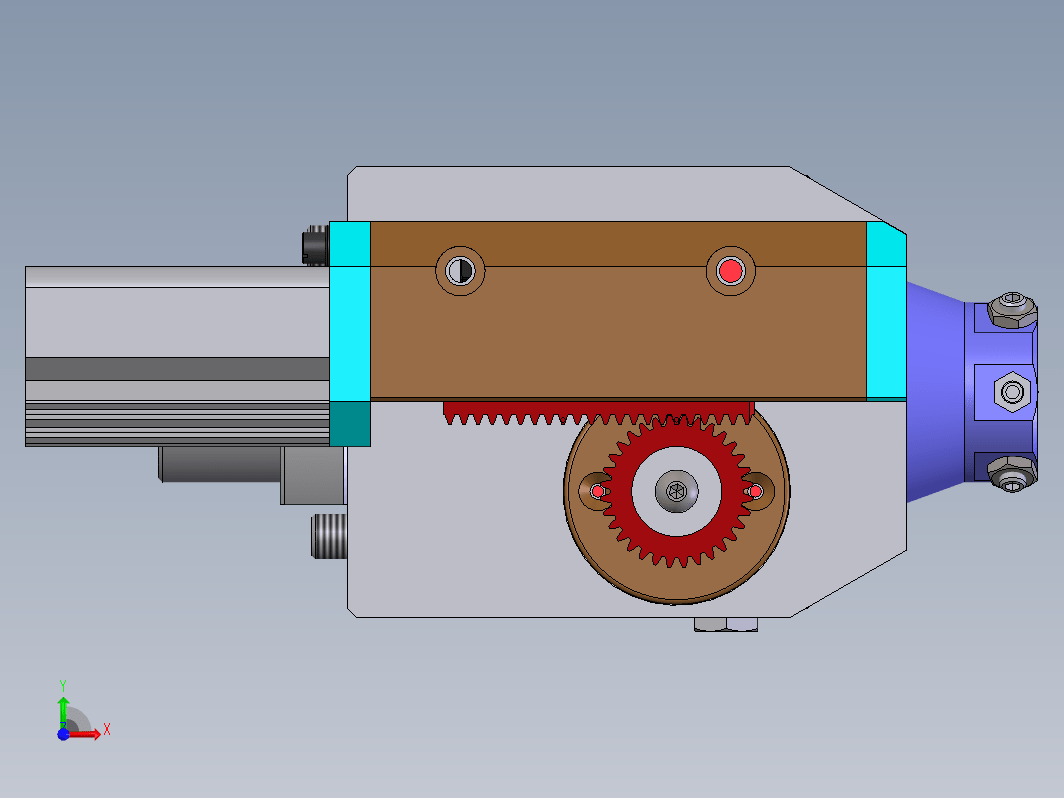Pick the center screw of the red gear
Screen dimensions: 1064x798
677,491
